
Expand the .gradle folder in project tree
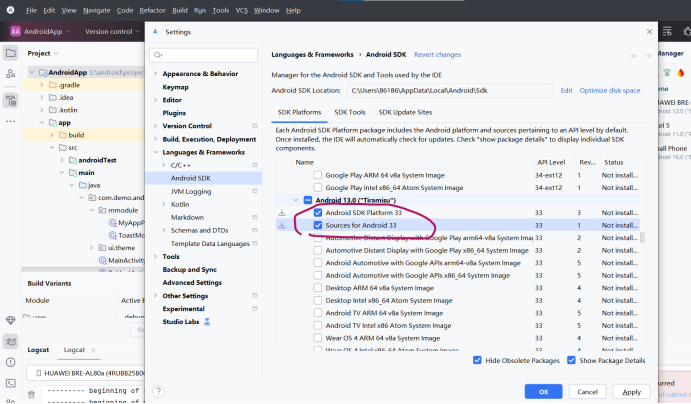pyautogui.click(x=42, y=85)
